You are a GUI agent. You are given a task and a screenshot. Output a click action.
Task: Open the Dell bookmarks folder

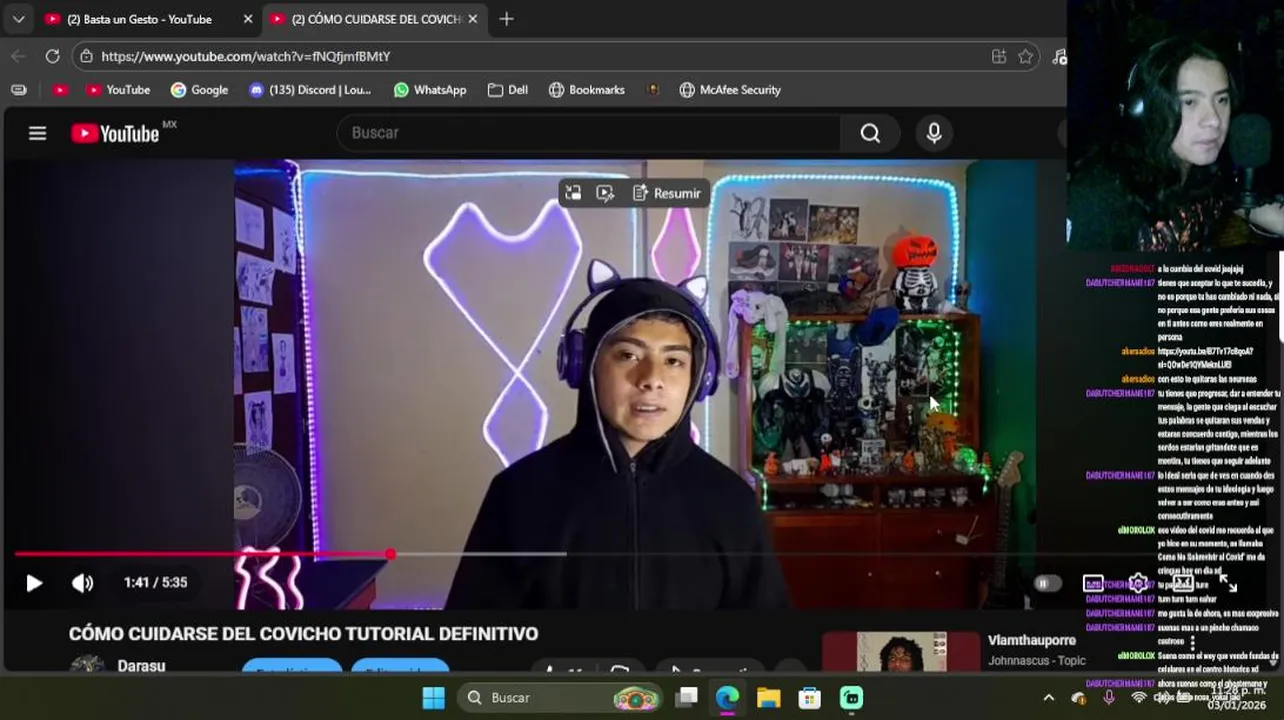pyautogui.click(x=507, y=90)
